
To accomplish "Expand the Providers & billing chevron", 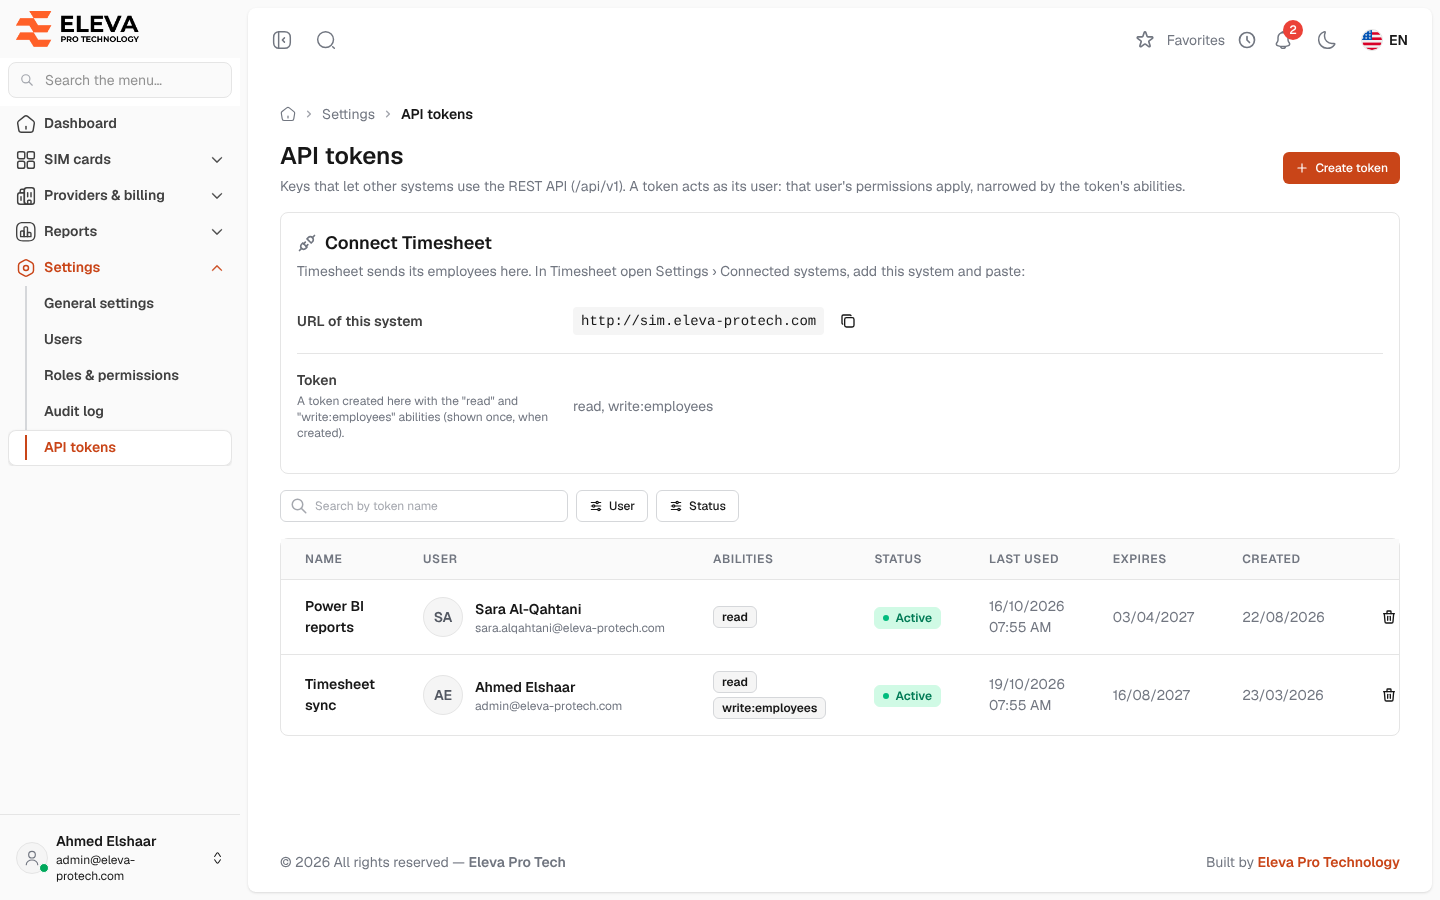I will tap(217, 196).
